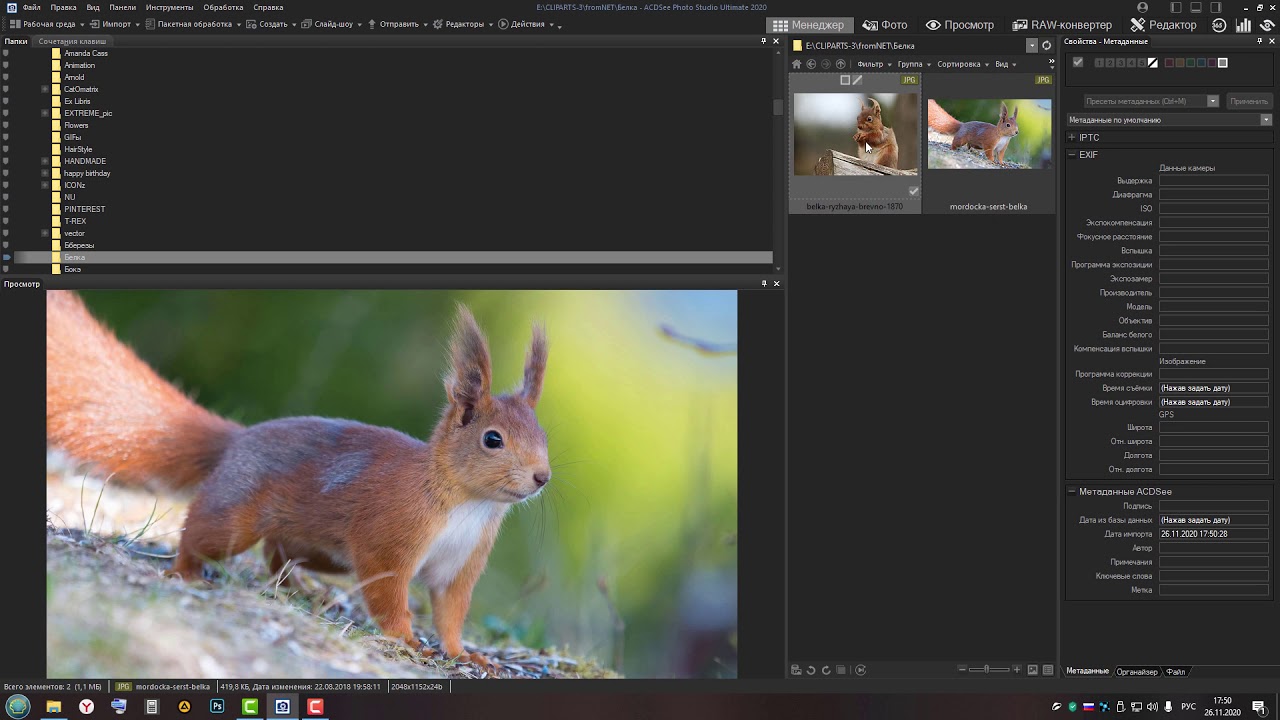Screen dimensions: 1280x720
Task: Switch to RAW-конвертер mode
Action: click(1061, 25)
